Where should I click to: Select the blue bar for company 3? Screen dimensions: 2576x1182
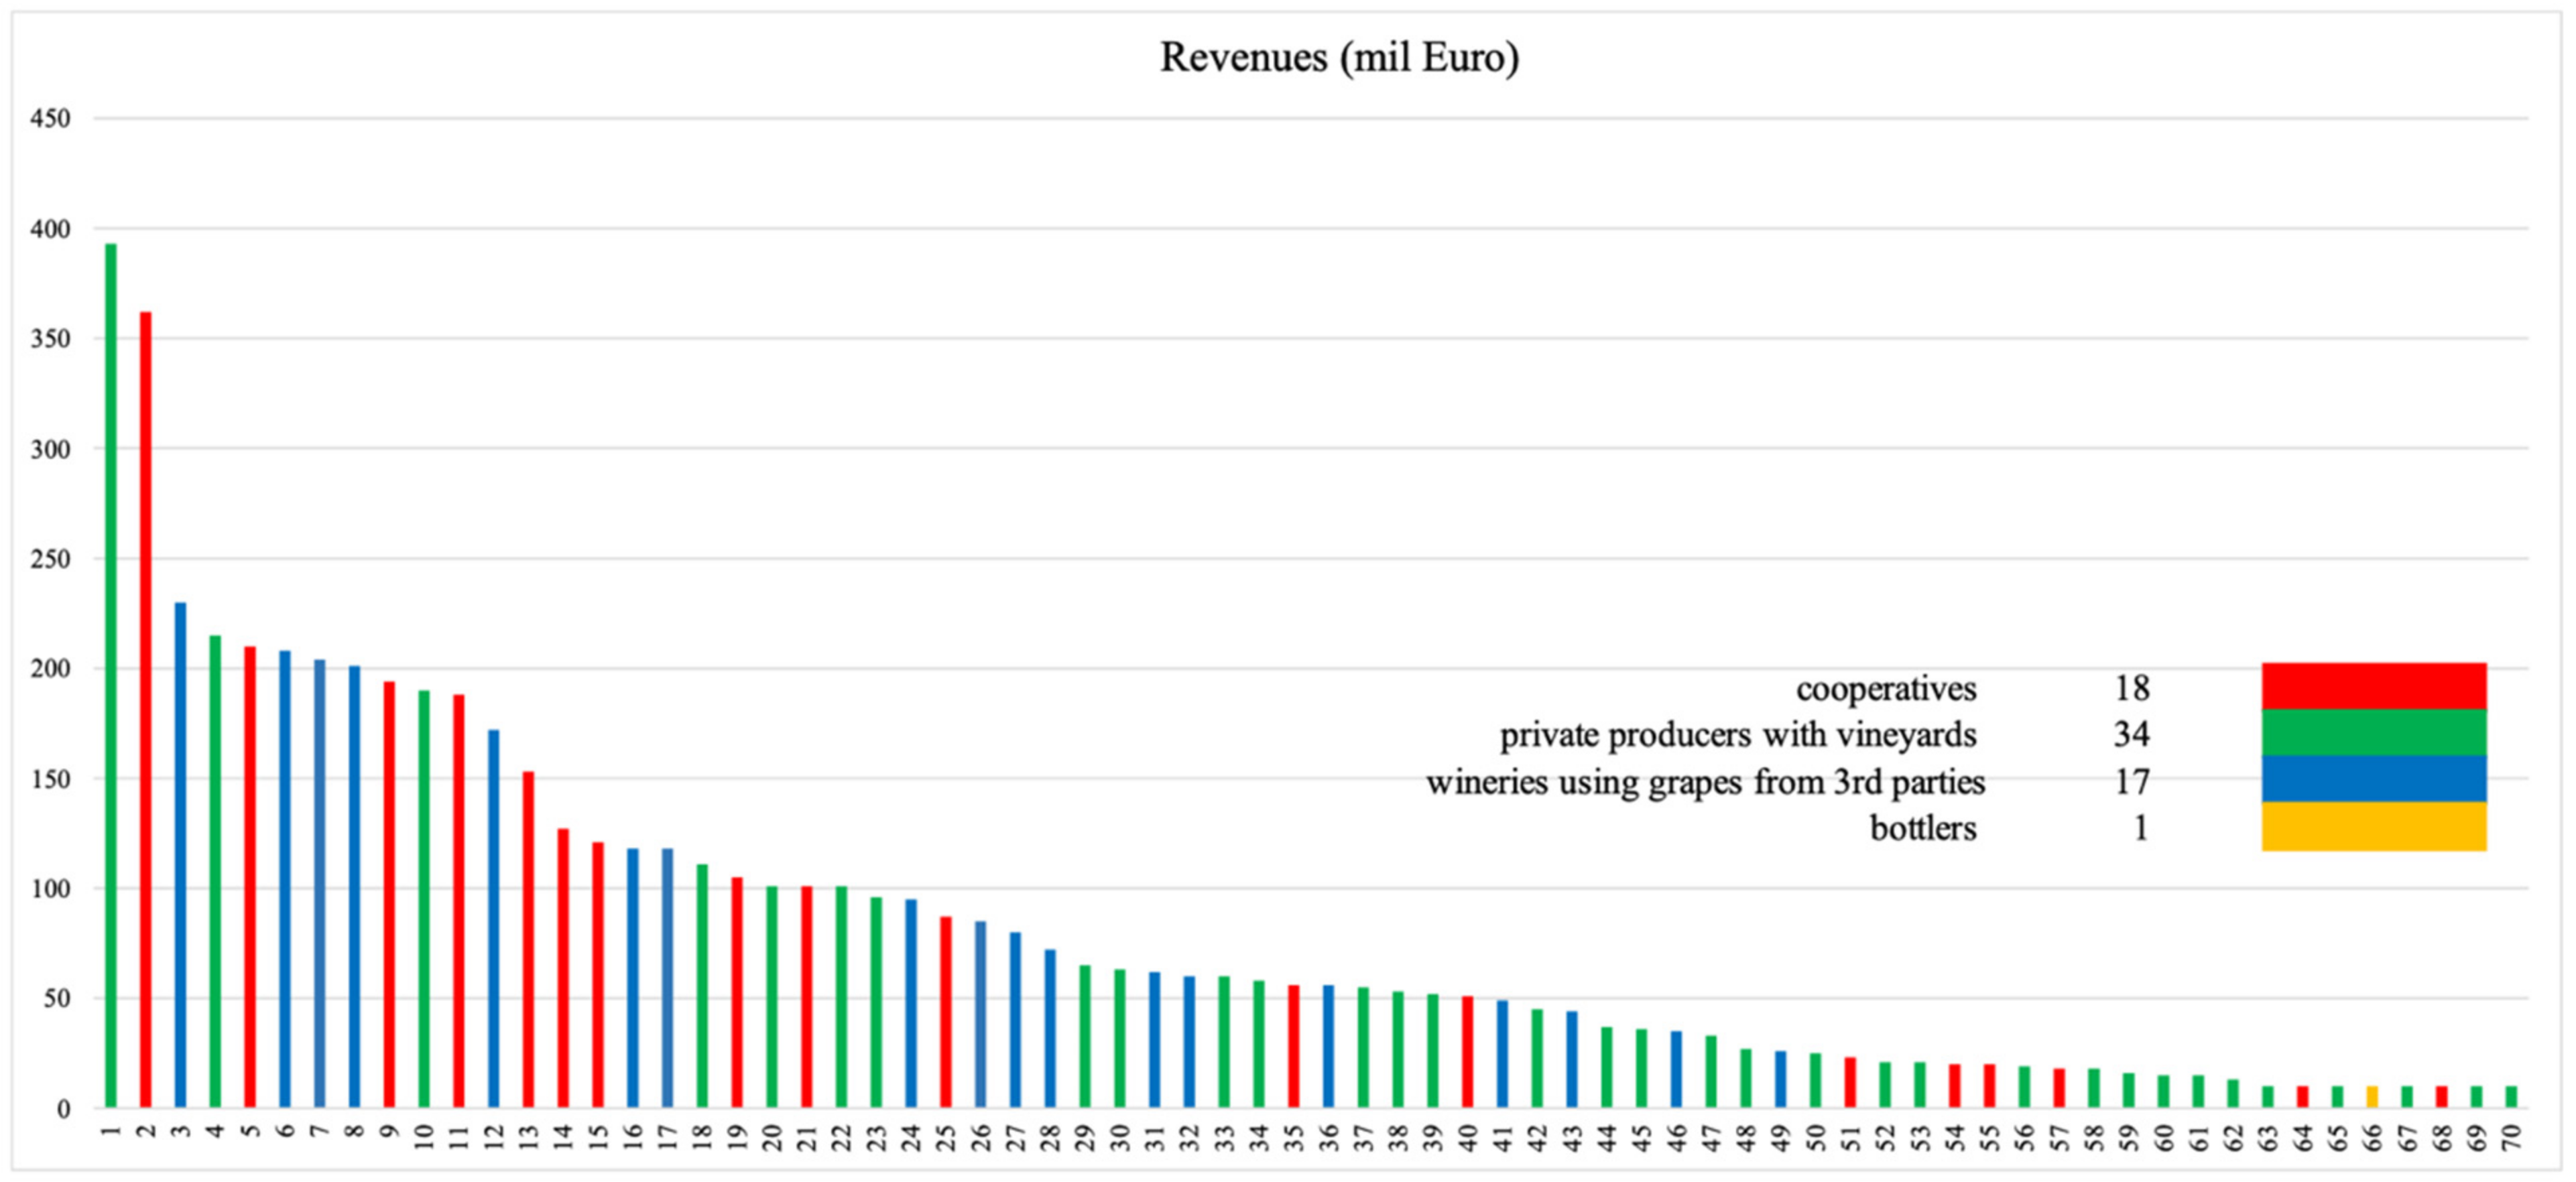(180, 854)
